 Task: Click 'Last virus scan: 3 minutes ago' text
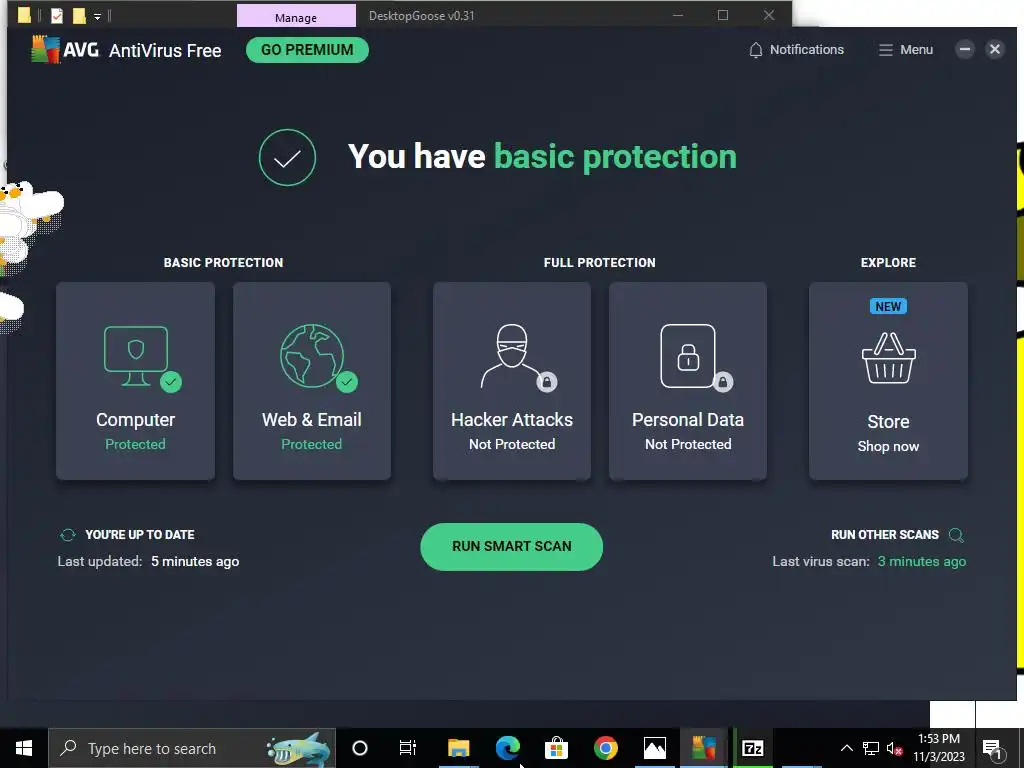click(x=869, y=562)
